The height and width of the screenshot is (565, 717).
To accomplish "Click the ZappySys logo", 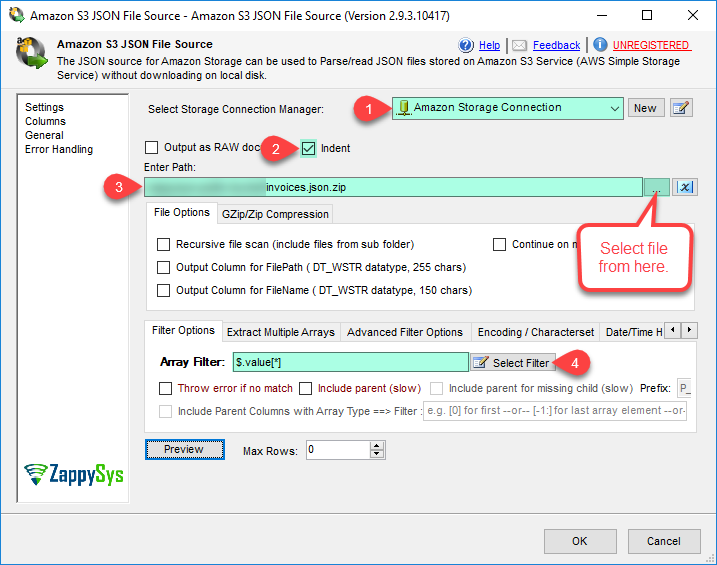I will 74,474.
